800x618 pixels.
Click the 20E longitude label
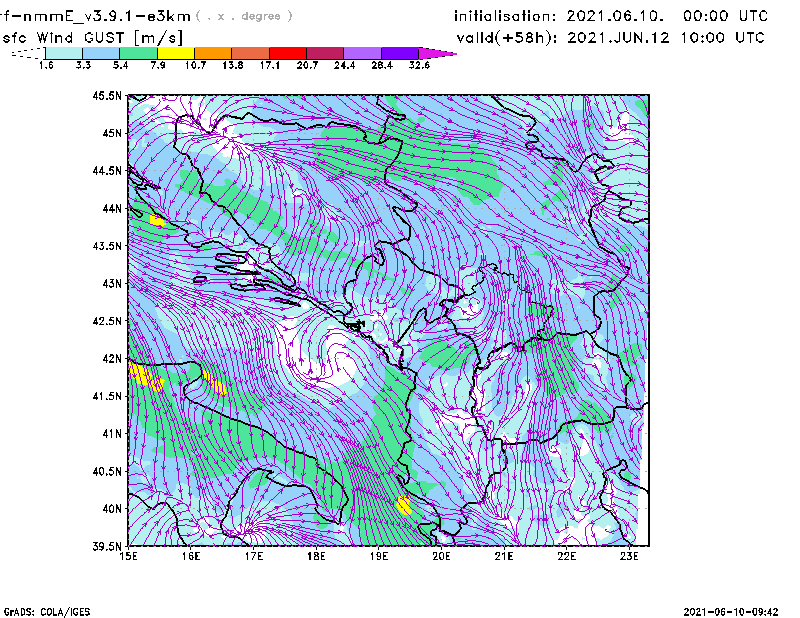[441, 556]
